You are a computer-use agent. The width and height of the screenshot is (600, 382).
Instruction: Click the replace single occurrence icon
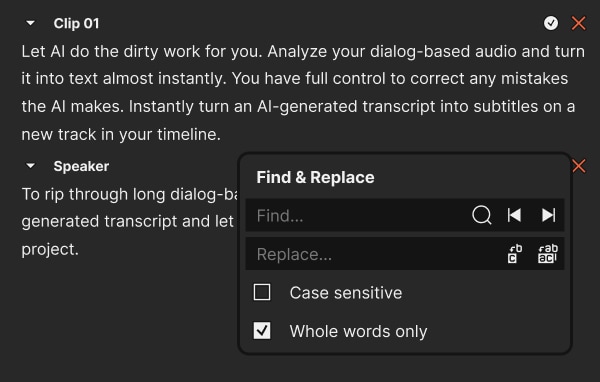[515, 254]
